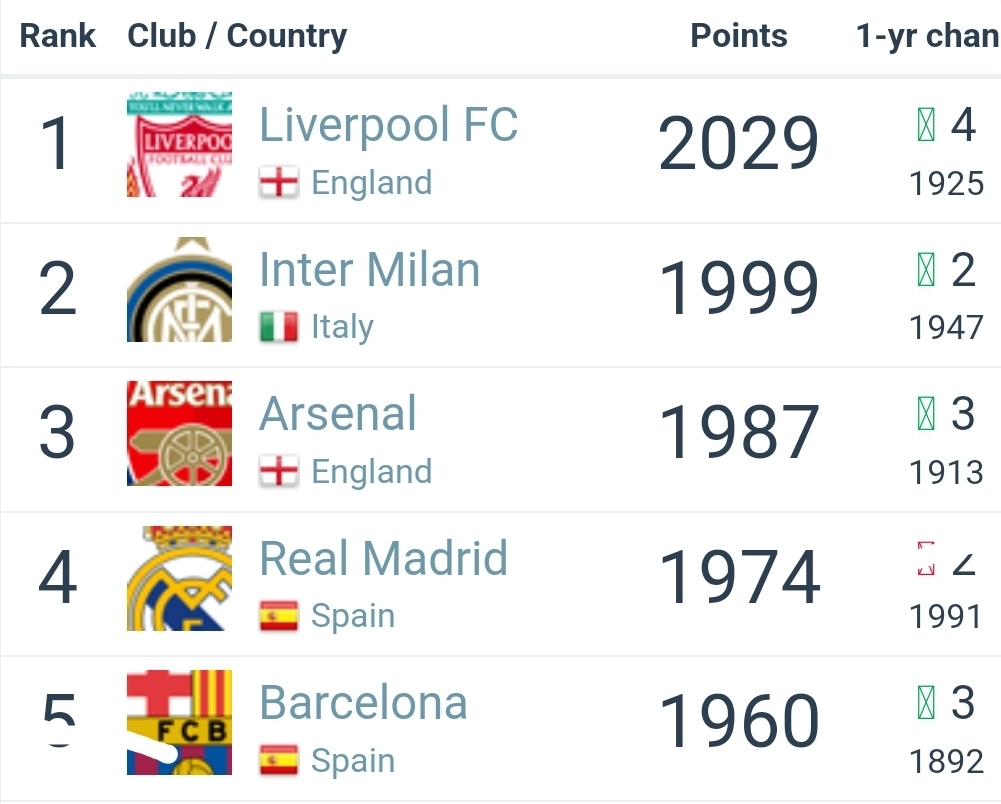The width and height of the screenshot is (1001, 804).
Task: Click the Italy flag icon
Action: point(278,327)
